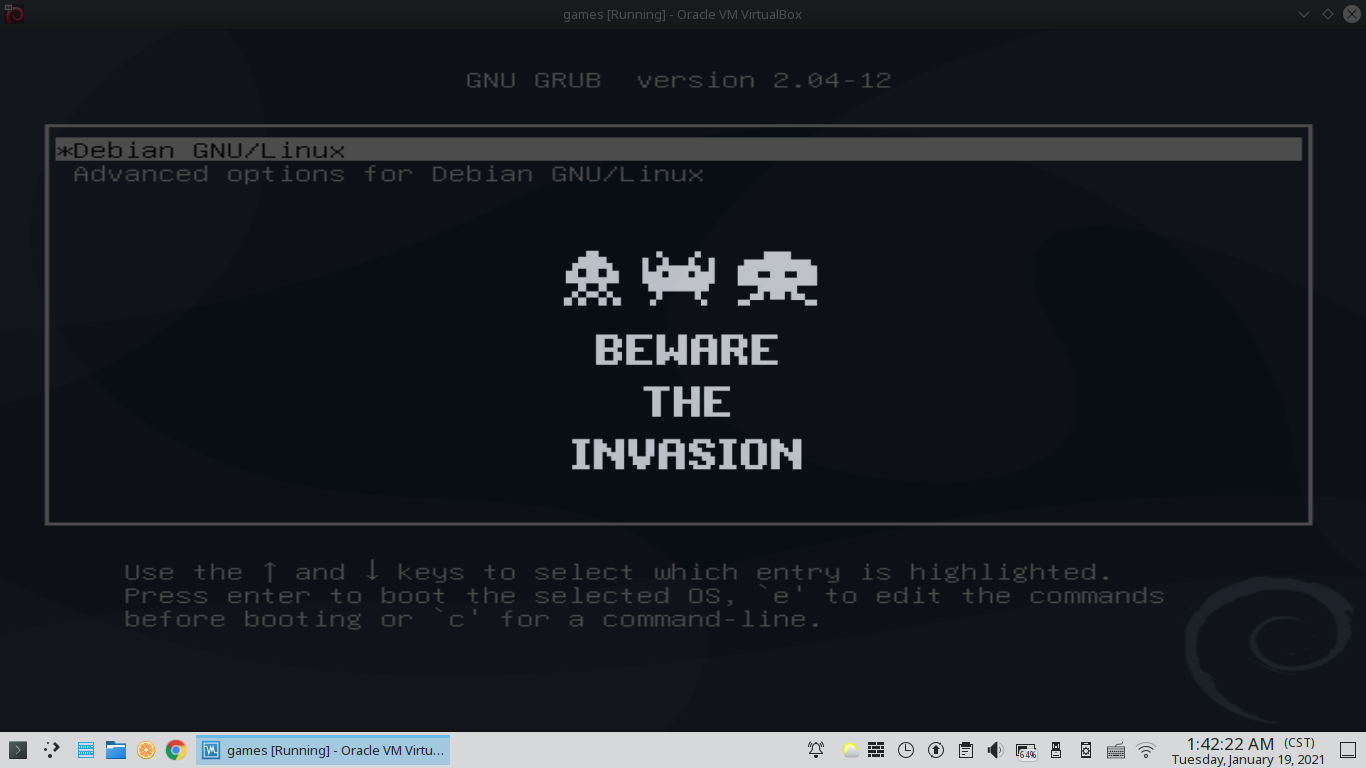
Task: Open the Wi-Fi network tray icon
Action: coord(1146,750)
